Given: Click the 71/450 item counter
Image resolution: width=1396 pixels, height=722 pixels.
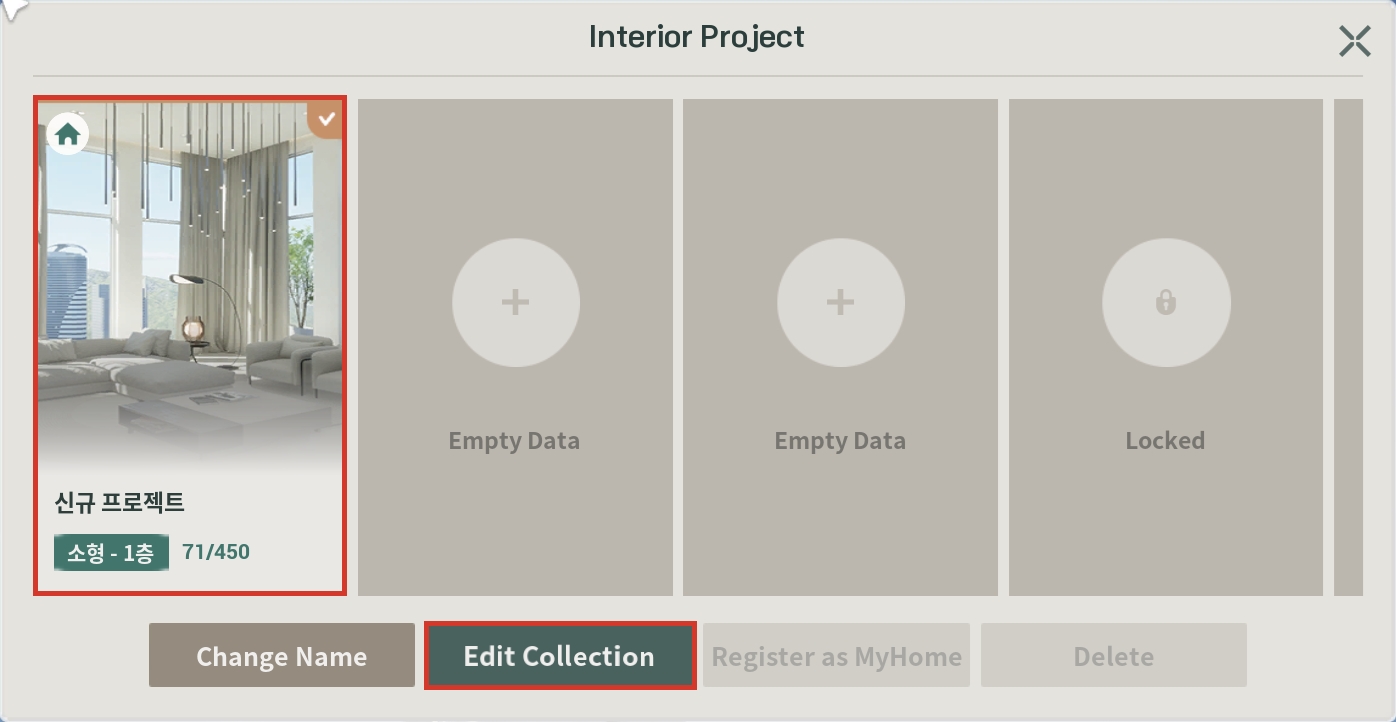Looking at the screenshot, I should (x=216, y=552).
